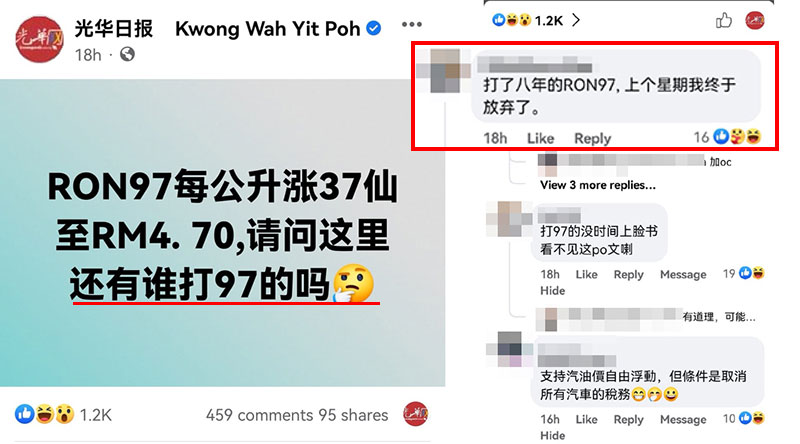Hide the 打97的没时间上脸书 comment
The width and height of the screenshot is (800, 444).
(553, 291)
